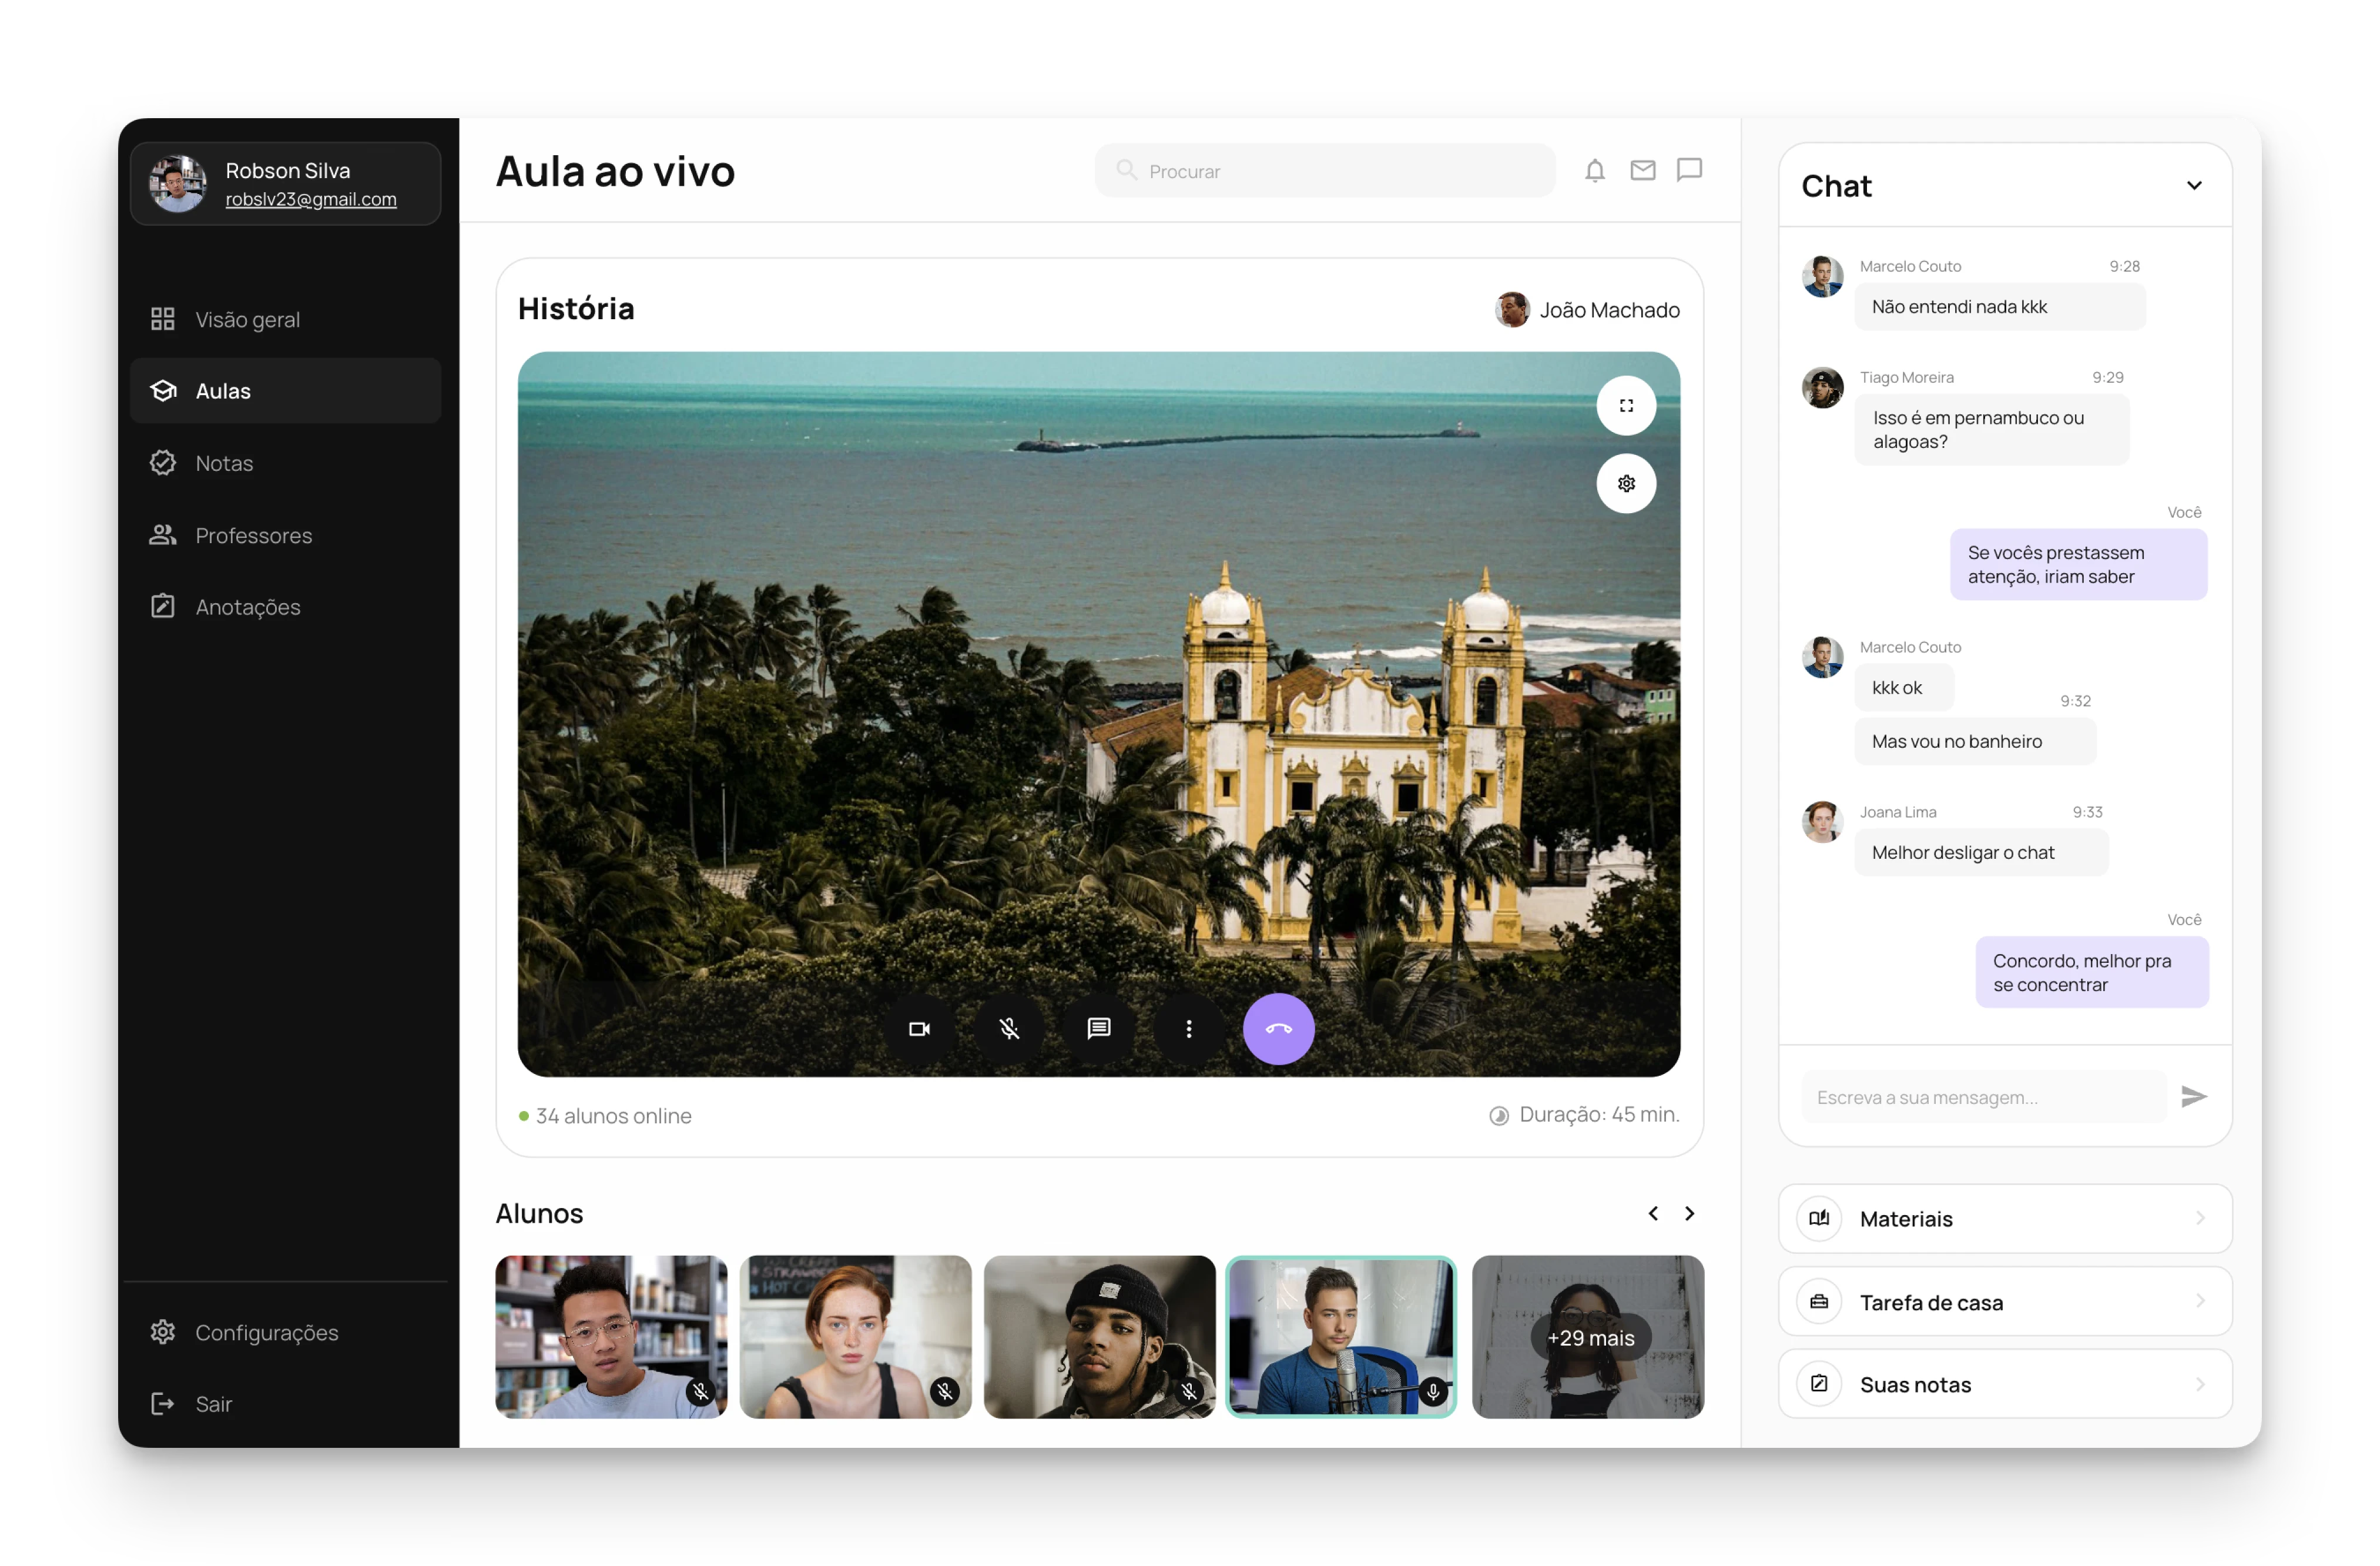
Task: Collapse the Chat panel chevron
Action: pyautogui.click(x=2193, y=186)
